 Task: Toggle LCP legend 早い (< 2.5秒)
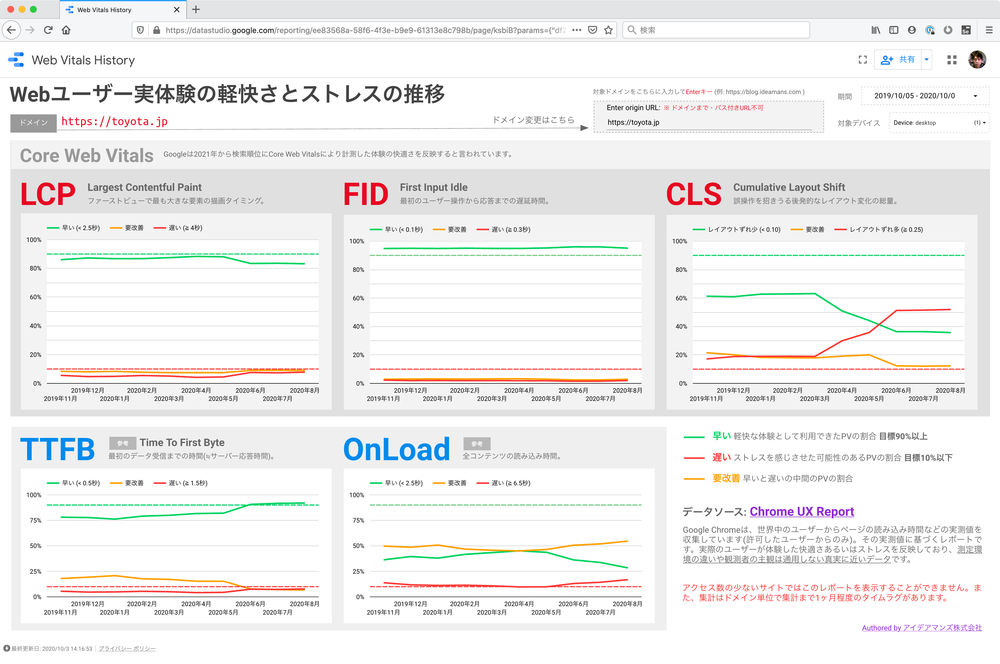[x=73, y=228]
